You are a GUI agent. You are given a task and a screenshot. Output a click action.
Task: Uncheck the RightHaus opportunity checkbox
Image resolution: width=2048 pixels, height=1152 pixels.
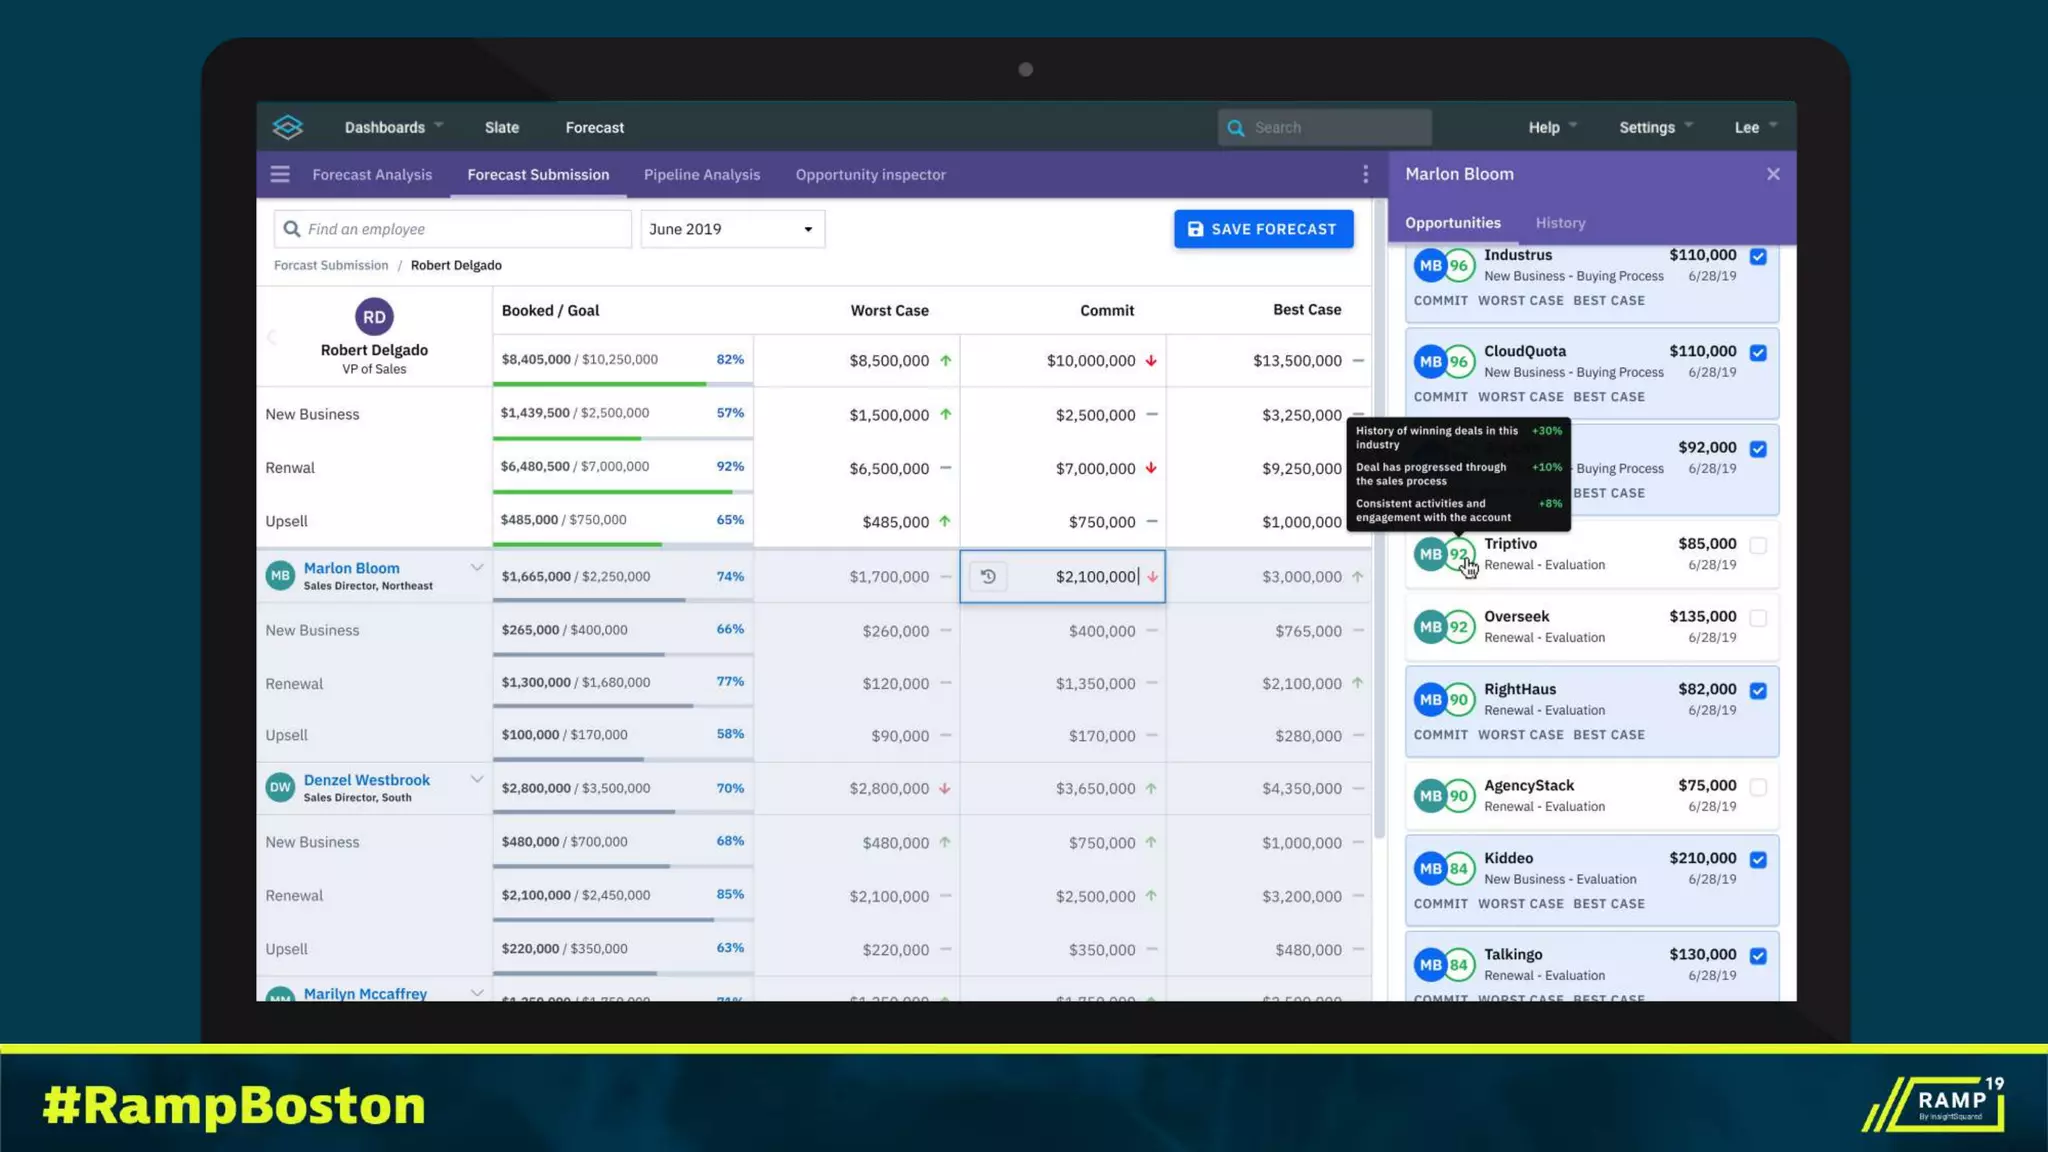(1758, 691)
